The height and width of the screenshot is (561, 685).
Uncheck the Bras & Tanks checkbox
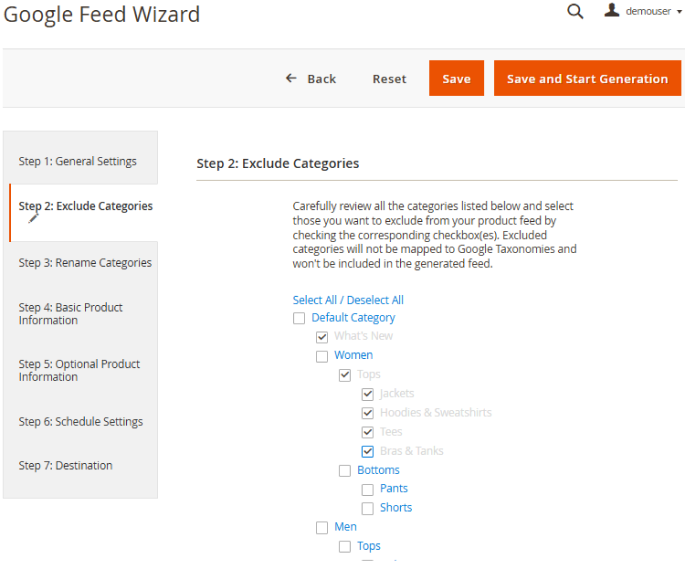[x=367, y=451]
